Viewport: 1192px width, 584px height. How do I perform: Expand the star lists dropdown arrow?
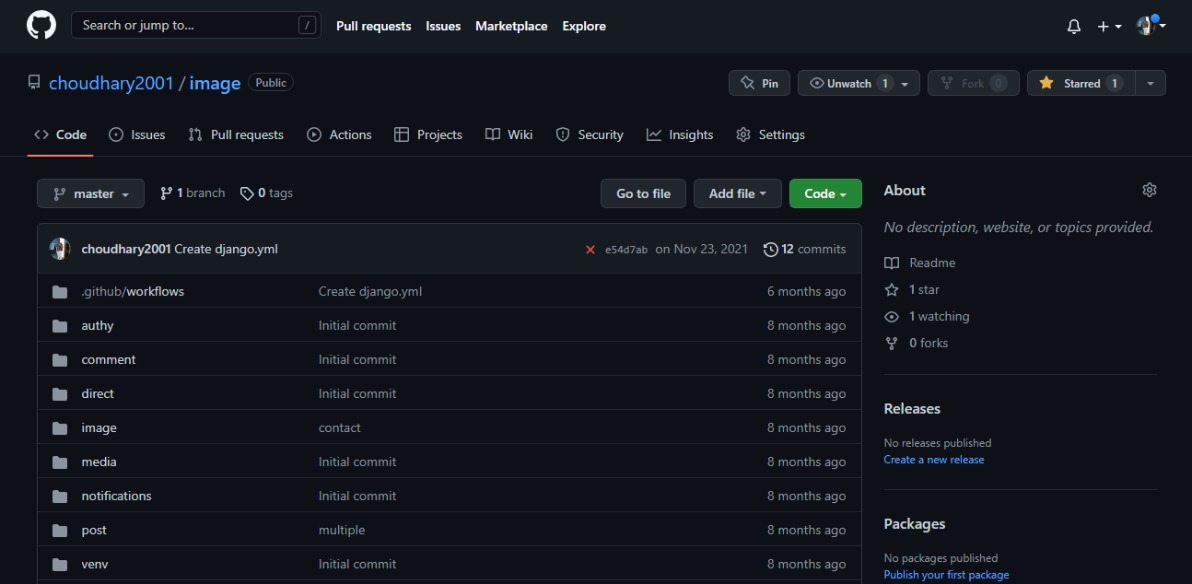1150,83
